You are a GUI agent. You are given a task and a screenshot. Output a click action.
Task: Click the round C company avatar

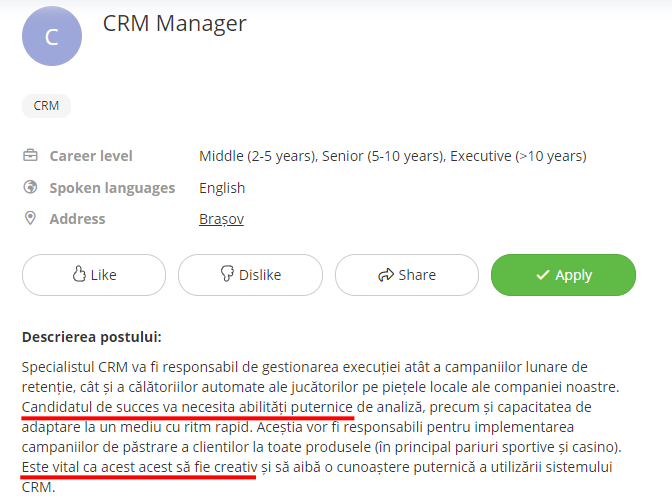(52, 36)
